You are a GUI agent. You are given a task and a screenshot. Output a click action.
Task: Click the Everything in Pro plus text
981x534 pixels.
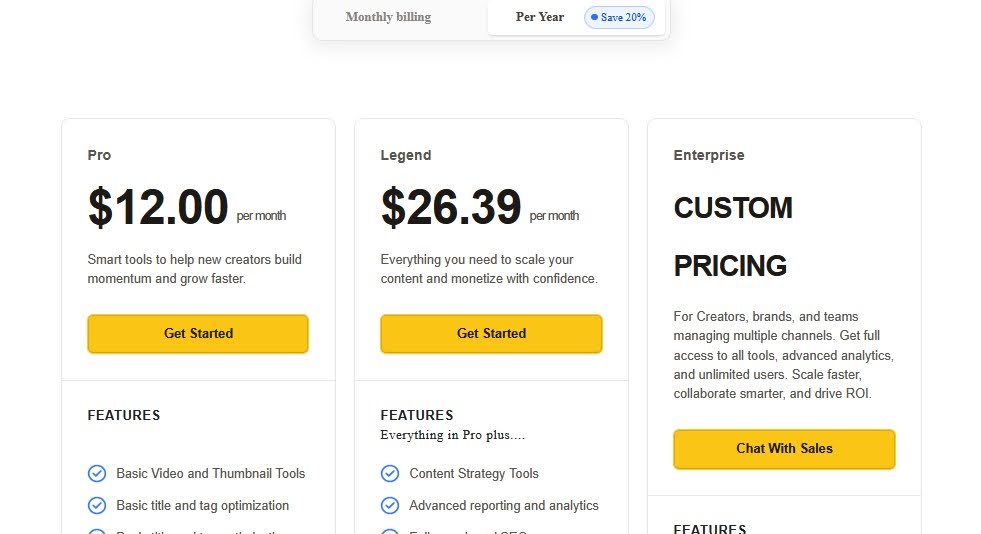[453, 435]
